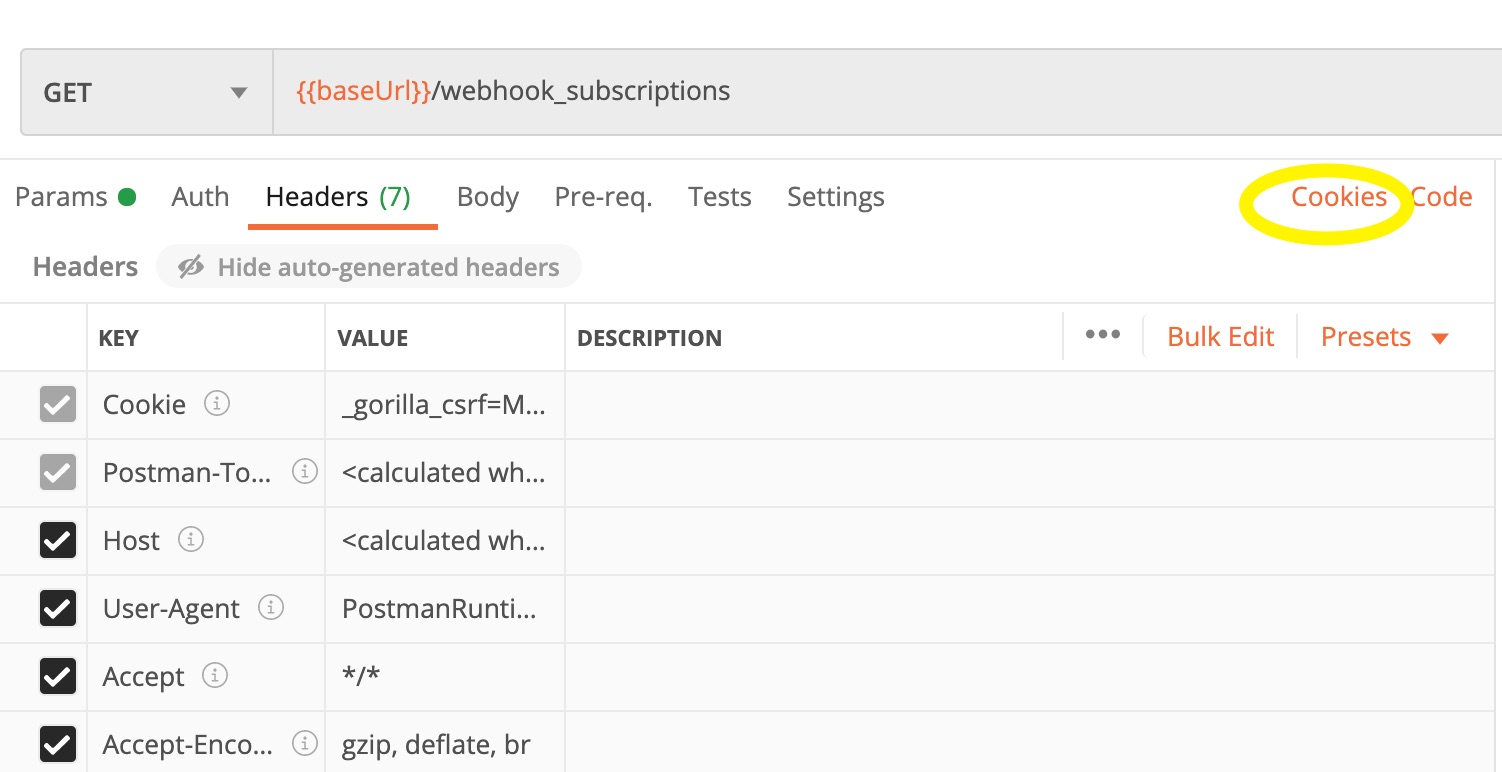Click the info icon beside Postman-Token
The height and width of the screenshot is (772, 1502).
click(x=305, y=472)
